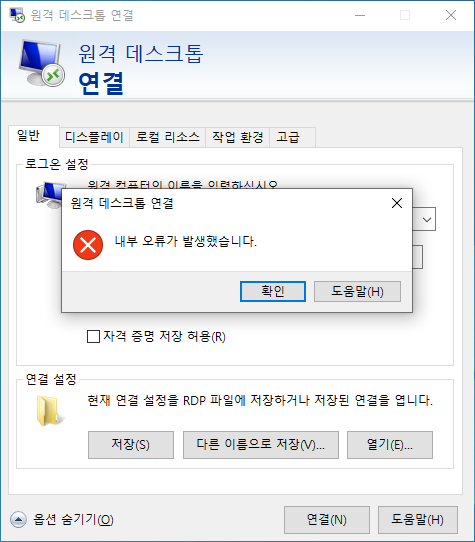Click the Remote Desktop monitor icon in header

pyautogui.click(x=41, y=63)
